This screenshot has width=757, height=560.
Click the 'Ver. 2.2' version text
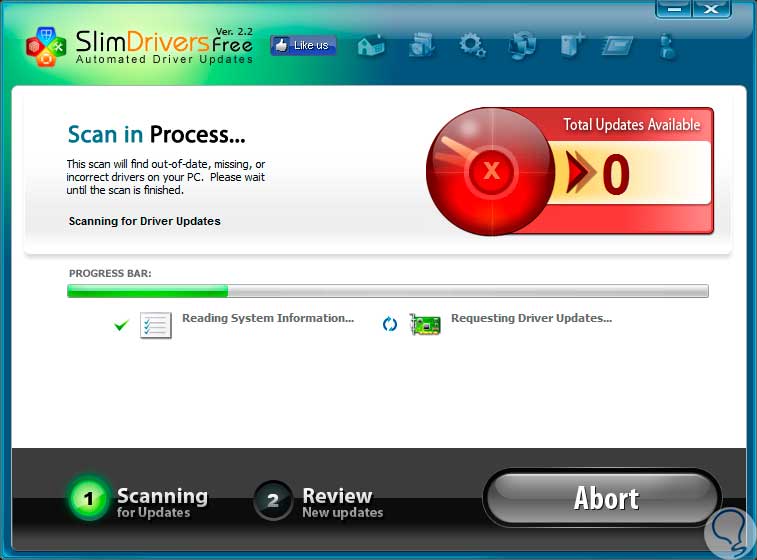tap(234, 31)
